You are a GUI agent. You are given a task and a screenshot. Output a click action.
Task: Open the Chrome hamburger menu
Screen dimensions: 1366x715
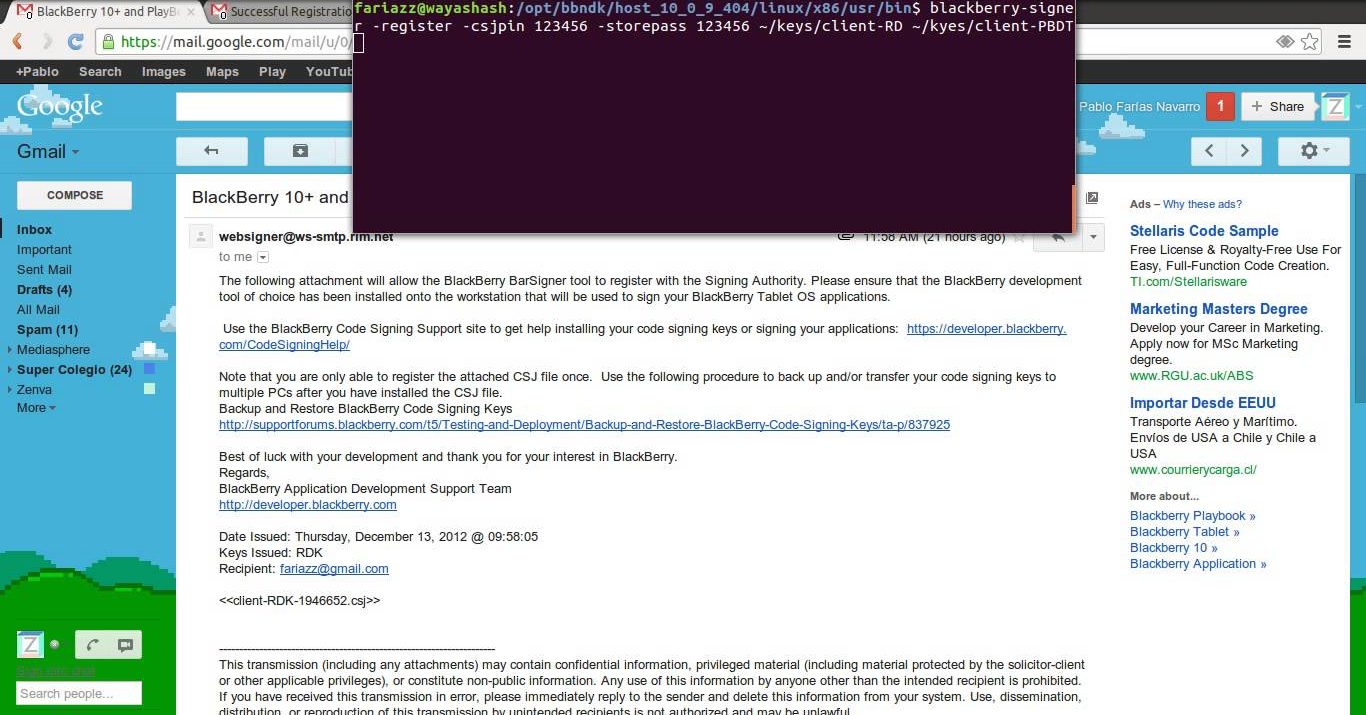tap(1343, 42)
